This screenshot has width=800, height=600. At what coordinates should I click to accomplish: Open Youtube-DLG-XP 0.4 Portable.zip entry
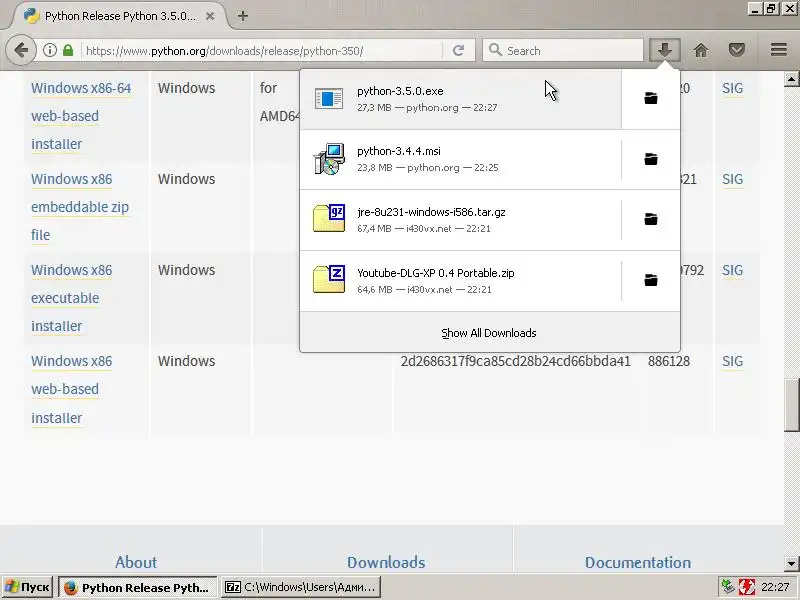click(461, 280)
